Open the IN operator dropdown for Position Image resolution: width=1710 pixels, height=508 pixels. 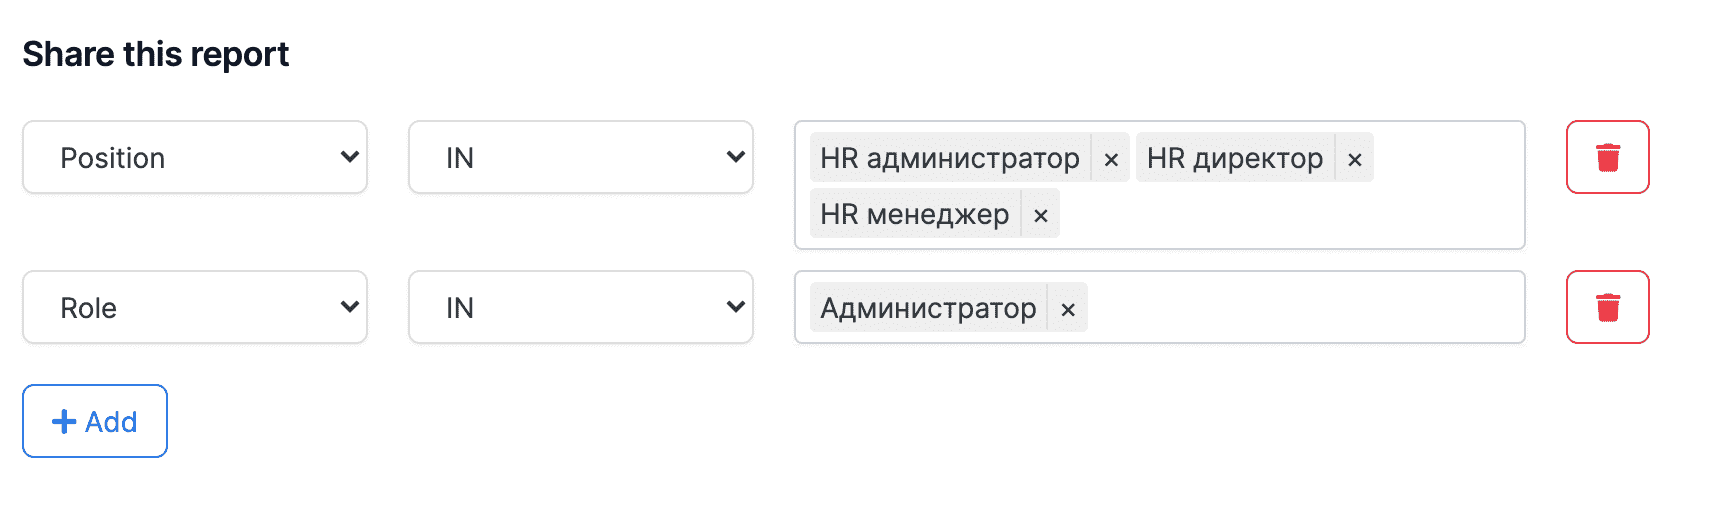click(580, 157)
